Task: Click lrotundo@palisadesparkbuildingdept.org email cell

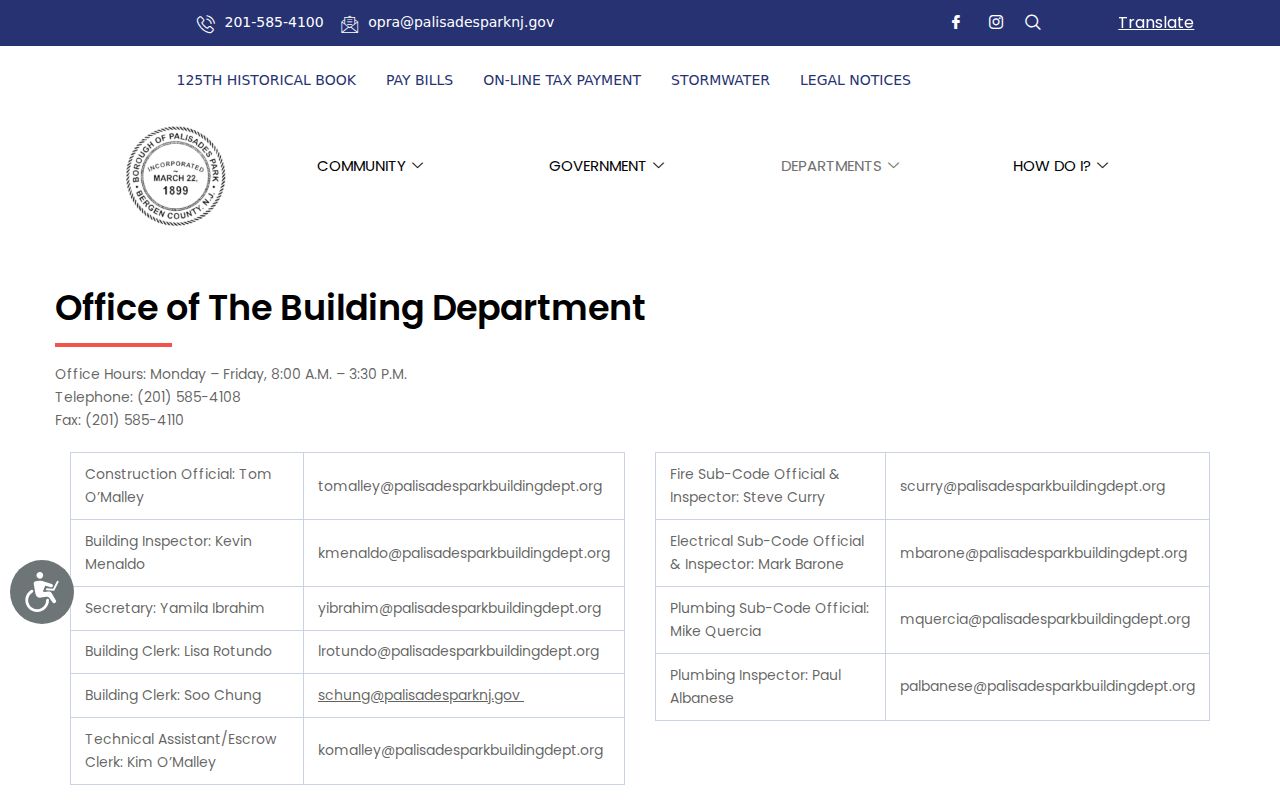Action: pos(464,652)
